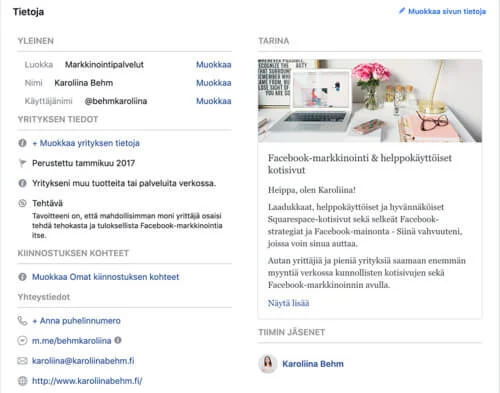Click the Messenger icon beside m.me/behmkaroliina
Image resolution: width=500 pixels, height=393 pixels.
click(22, 341)
